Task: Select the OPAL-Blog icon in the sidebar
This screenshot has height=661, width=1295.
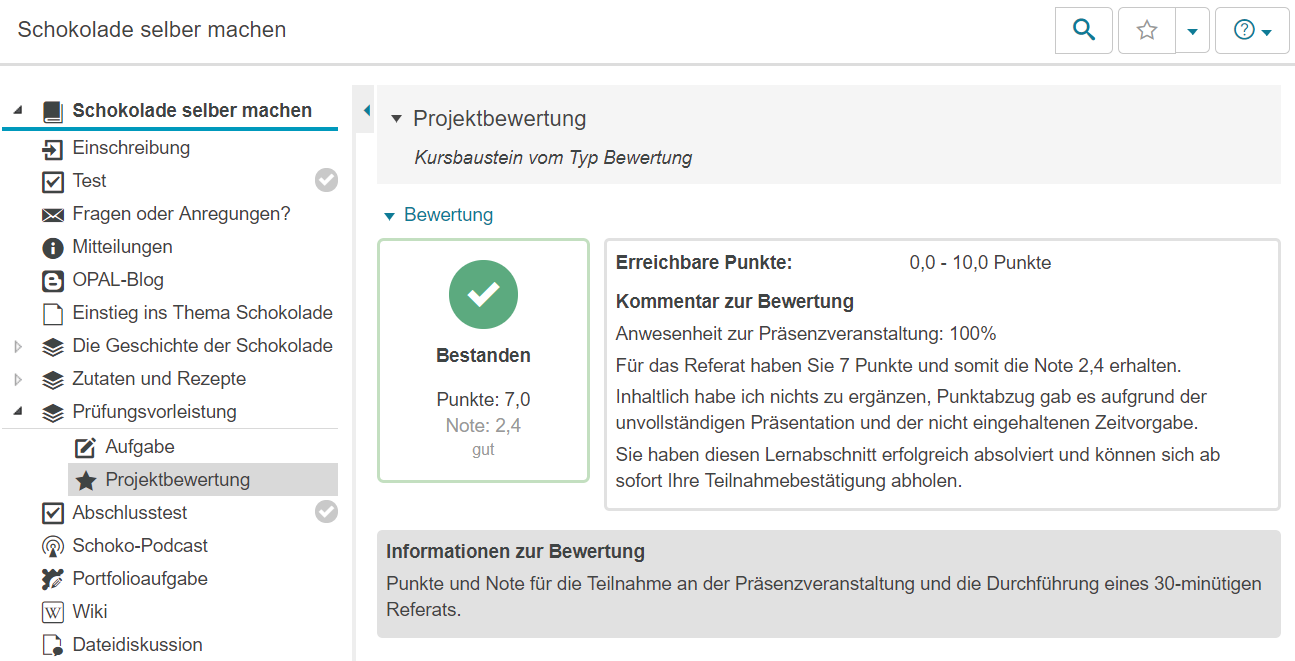Action: point(55,279)
